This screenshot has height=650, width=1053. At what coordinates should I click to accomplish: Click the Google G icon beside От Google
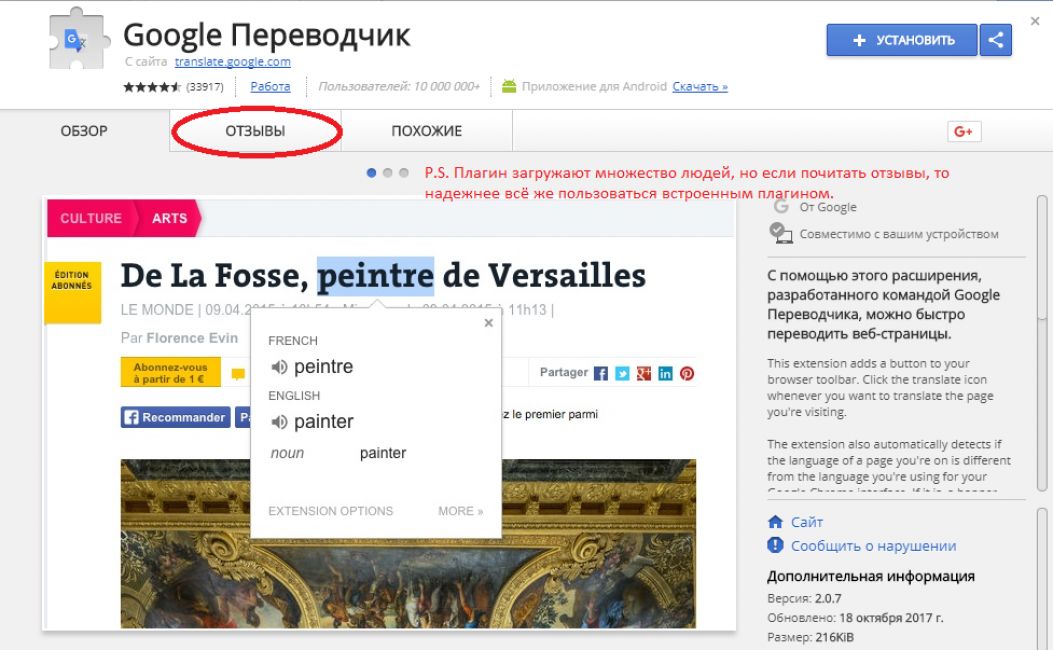pos(781,206)
